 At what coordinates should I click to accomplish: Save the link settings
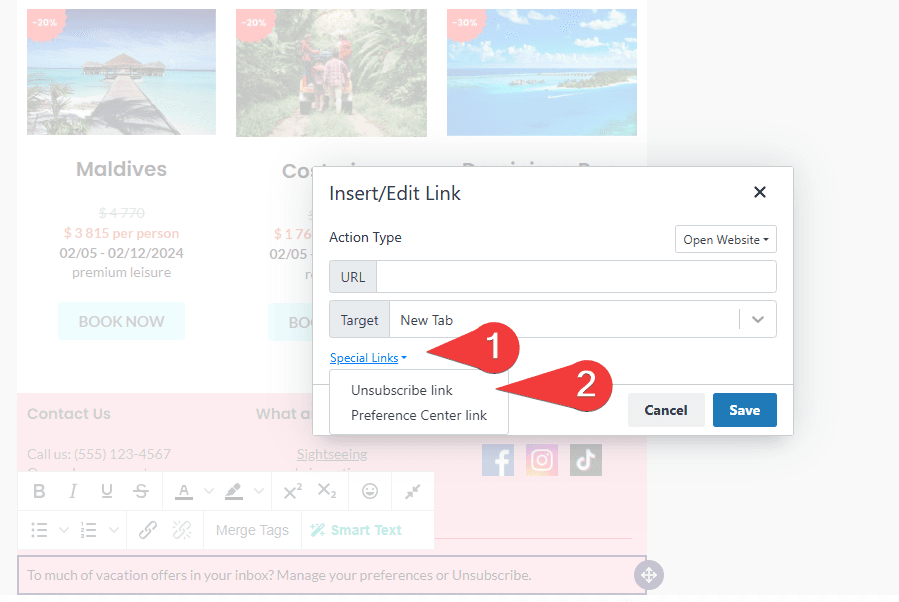pos(745,410)
